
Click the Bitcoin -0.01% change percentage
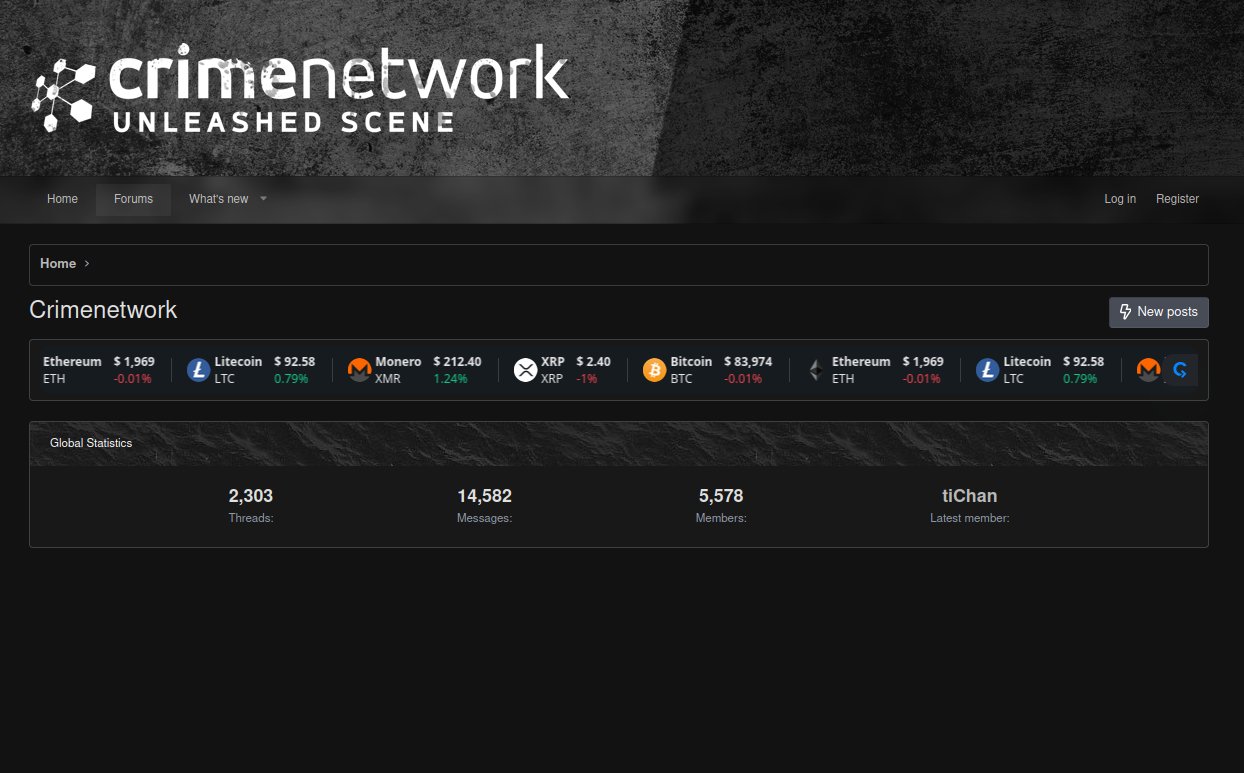tap(743, 379)
